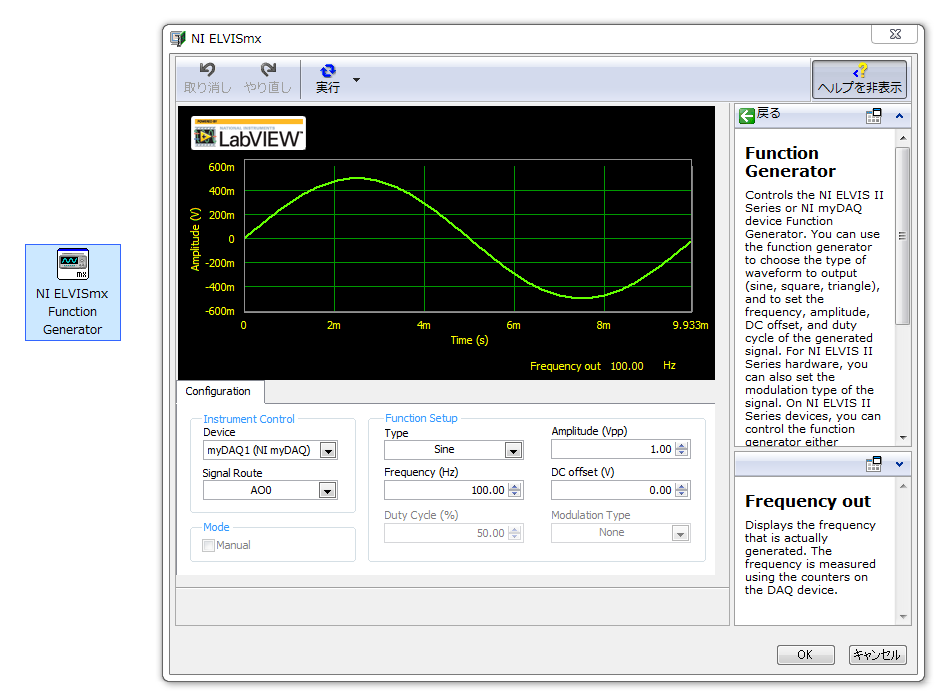Click the Redo (やり直し) toolbar icon
The height and width of the screenshot is (694, 942).
(268, 70)
